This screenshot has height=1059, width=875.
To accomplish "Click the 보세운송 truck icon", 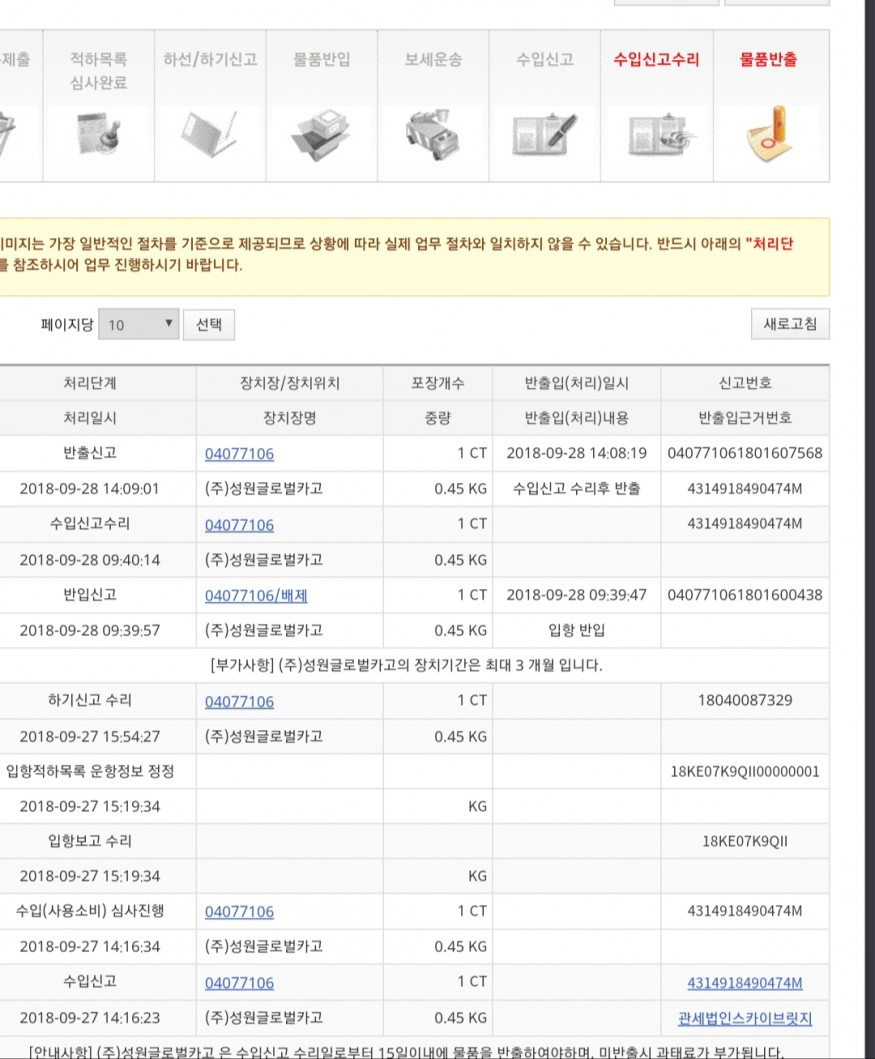I will (433, 132).
